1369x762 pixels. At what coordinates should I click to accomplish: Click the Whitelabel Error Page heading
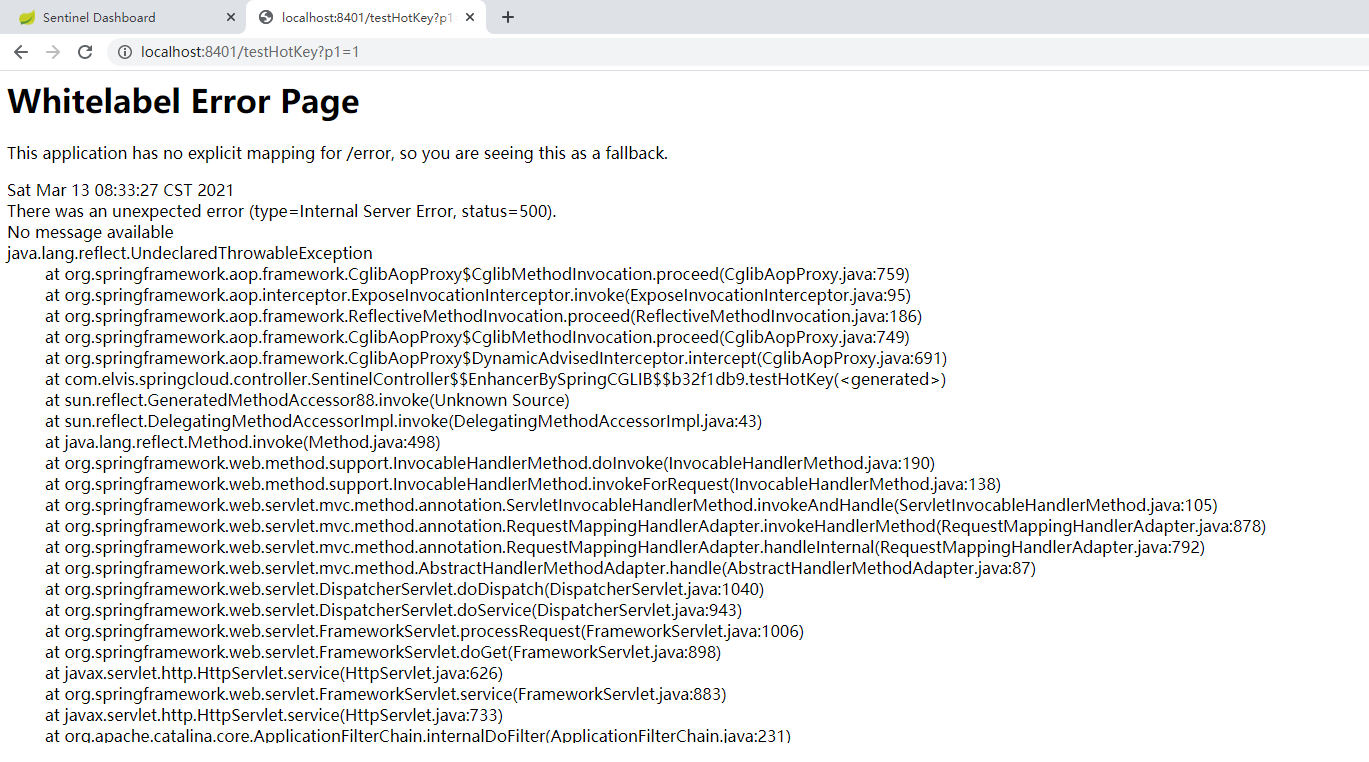pyautogui.click(x=183, y=101)
